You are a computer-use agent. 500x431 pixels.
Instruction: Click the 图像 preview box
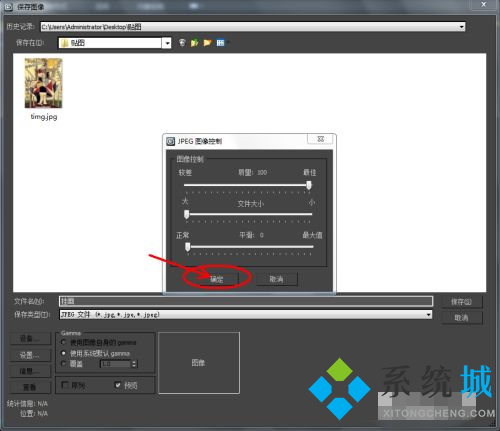[x=199, y=363]
